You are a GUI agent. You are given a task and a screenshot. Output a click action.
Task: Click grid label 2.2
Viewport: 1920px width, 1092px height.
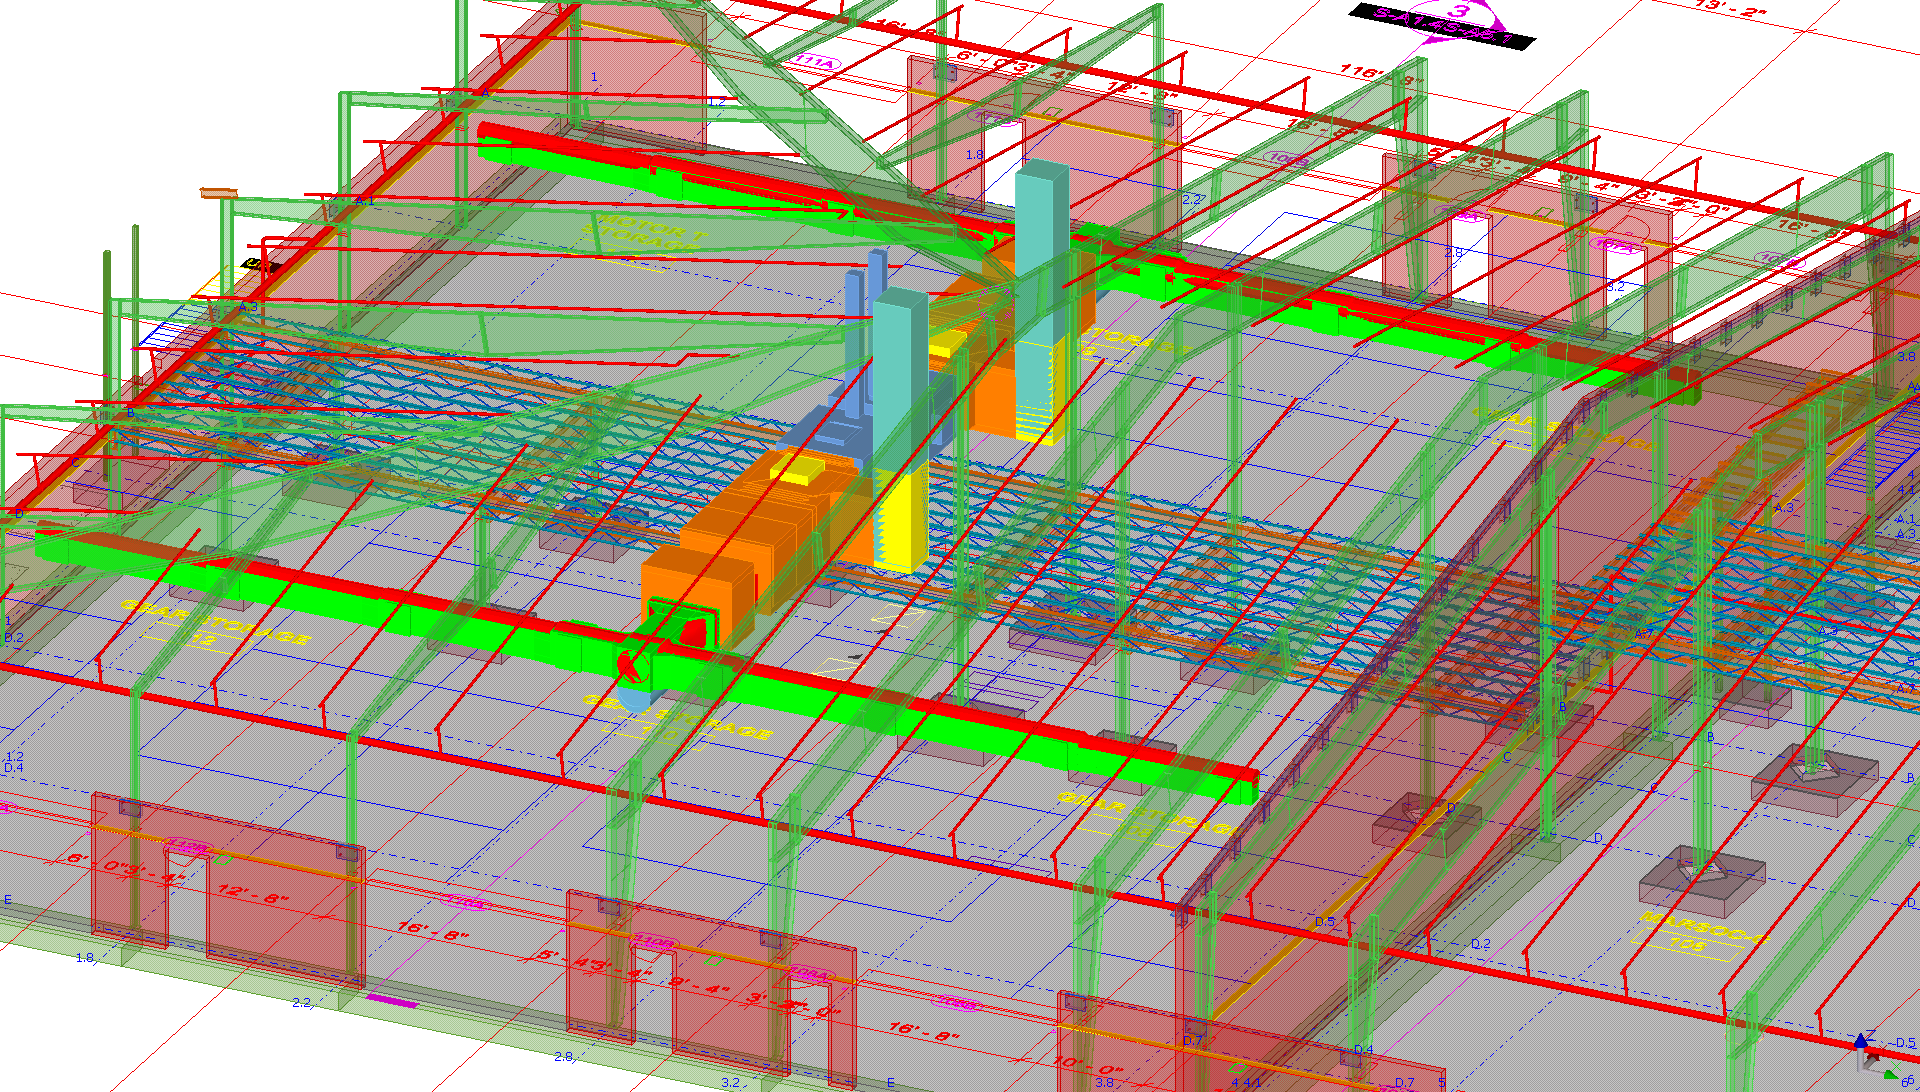tap(301, 1002)
